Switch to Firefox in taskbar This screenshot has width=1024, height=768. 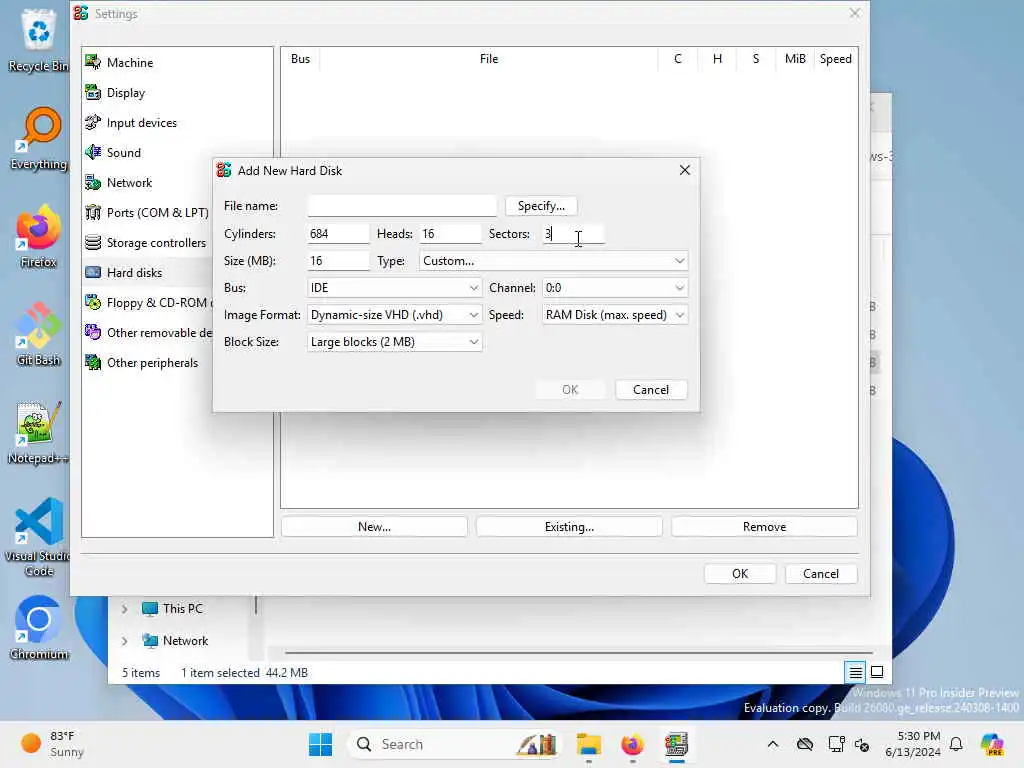coord(632,744)
